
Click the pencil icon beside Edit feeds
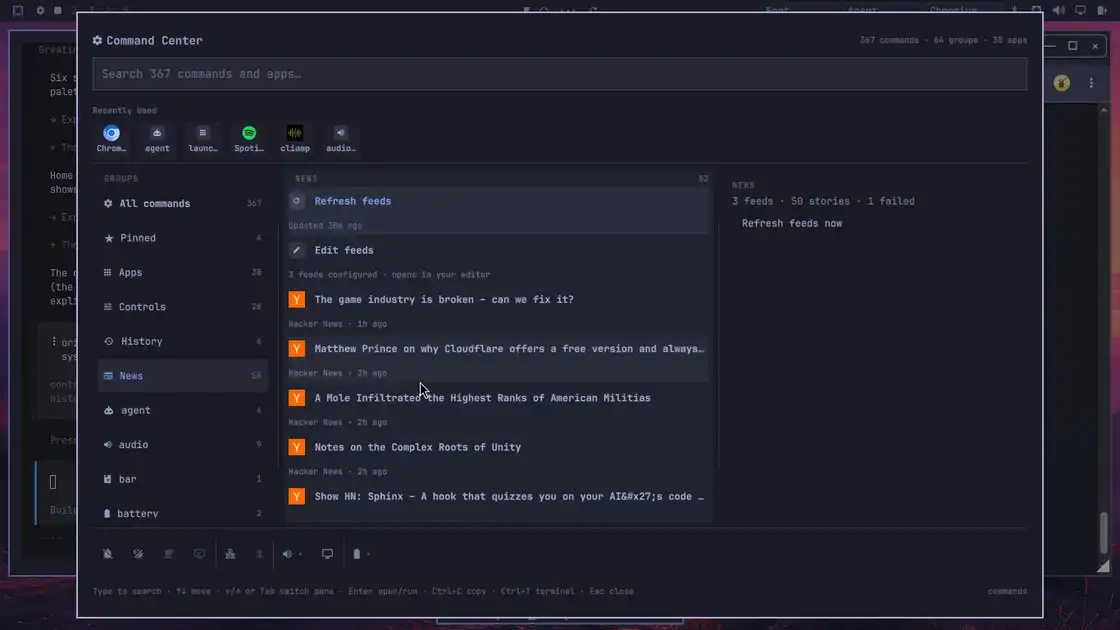[296, 251]
